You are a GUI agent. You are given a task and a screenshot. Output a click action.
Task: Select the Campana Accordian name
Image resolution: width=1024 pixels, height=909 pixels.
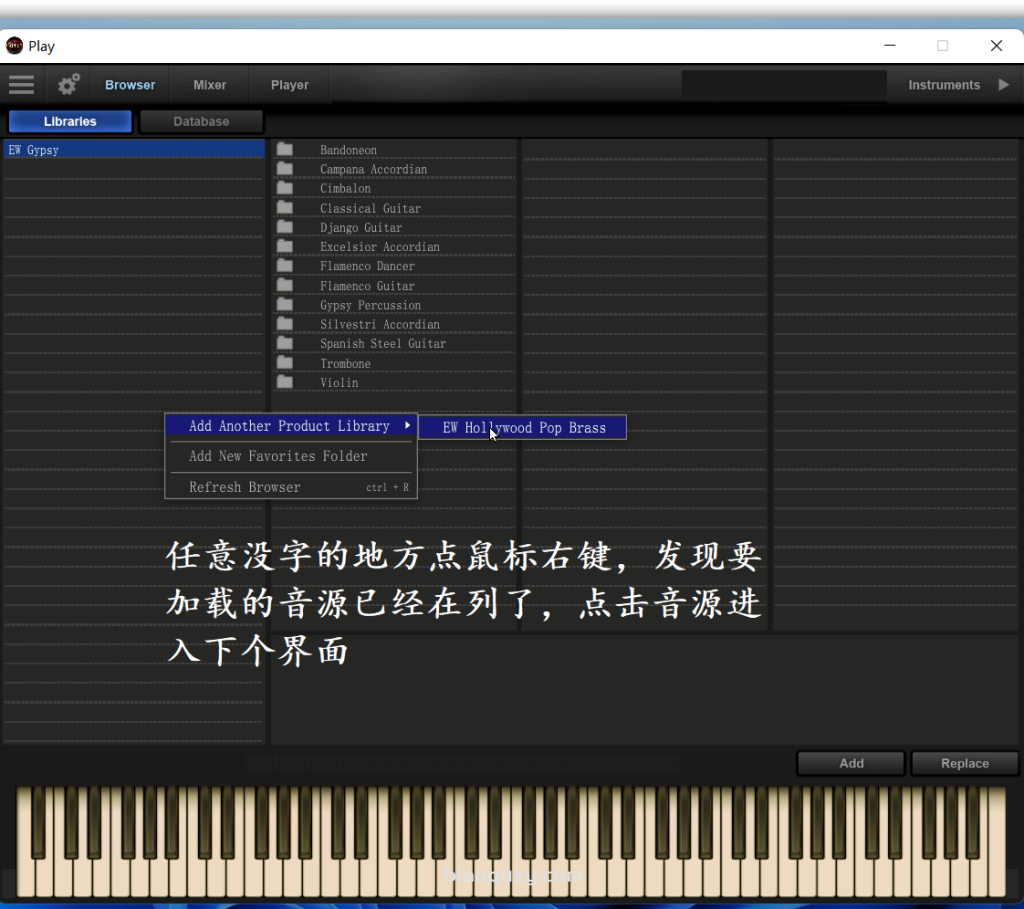[373, 169]
